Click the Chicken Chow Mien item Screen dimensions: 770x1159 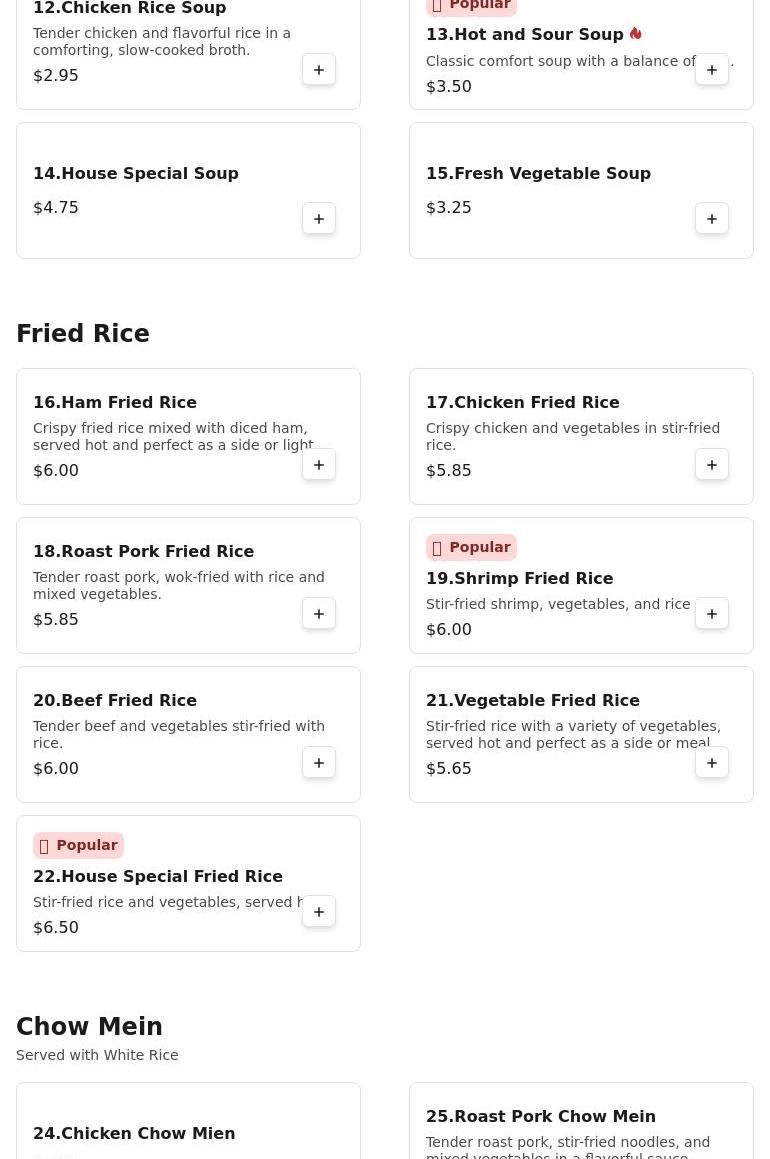pyautogui.click(x=134, y=1133)
